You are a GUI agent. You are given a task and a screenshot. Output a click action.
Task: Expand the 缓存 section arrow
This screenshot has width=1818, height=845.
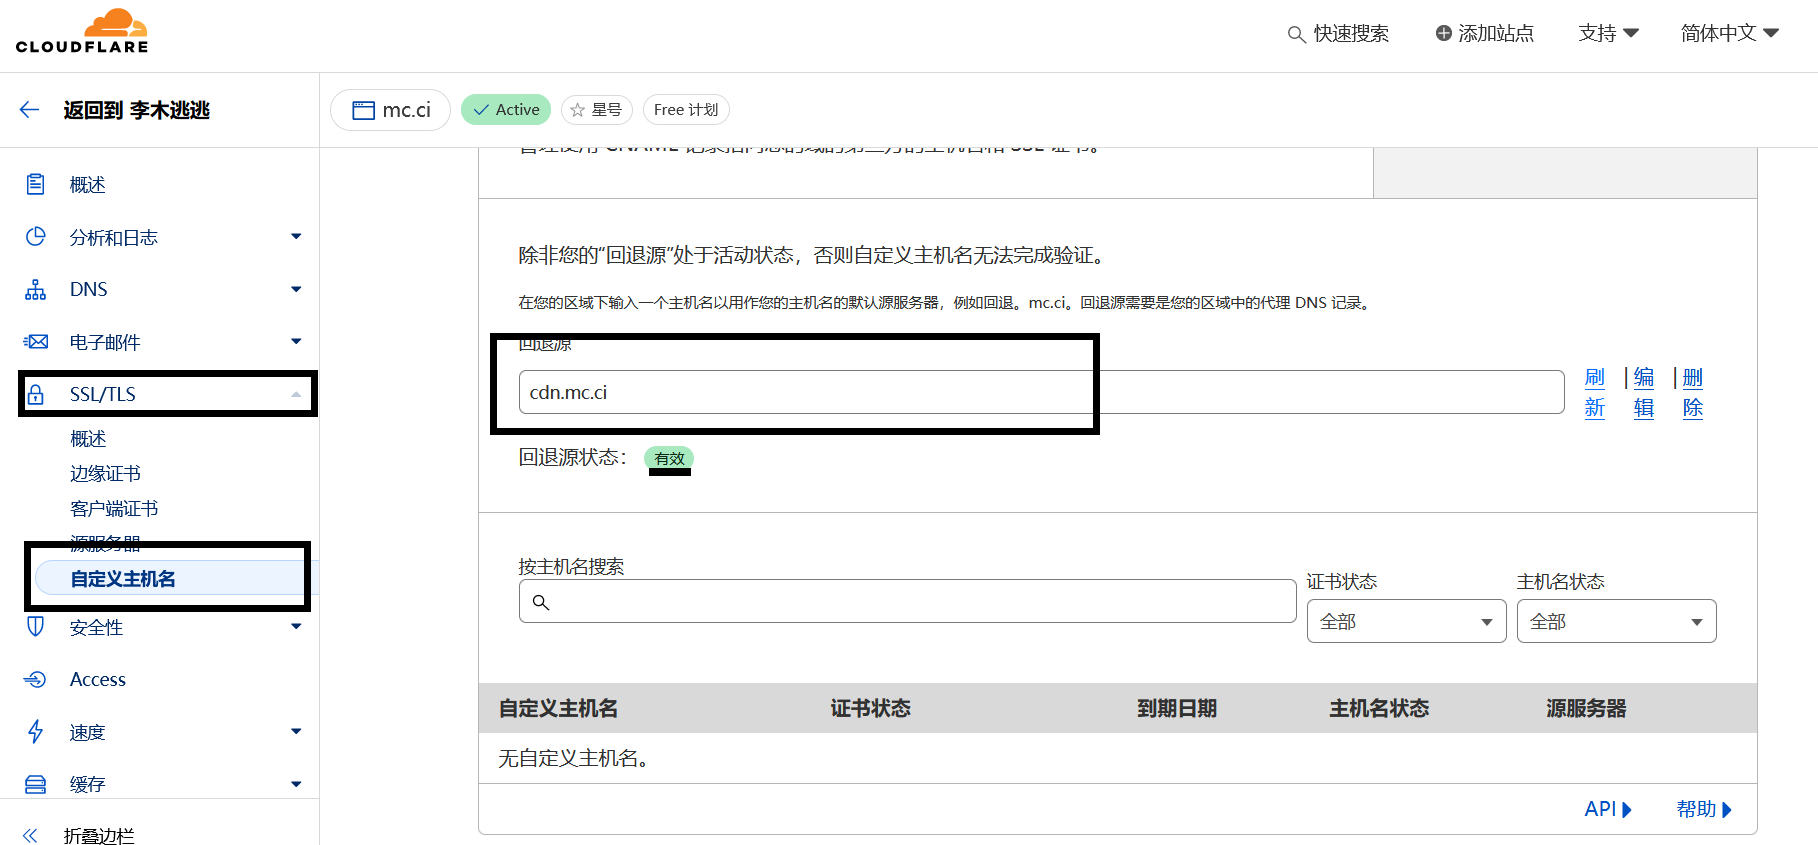pyautogui.click(x=296, y=784)
